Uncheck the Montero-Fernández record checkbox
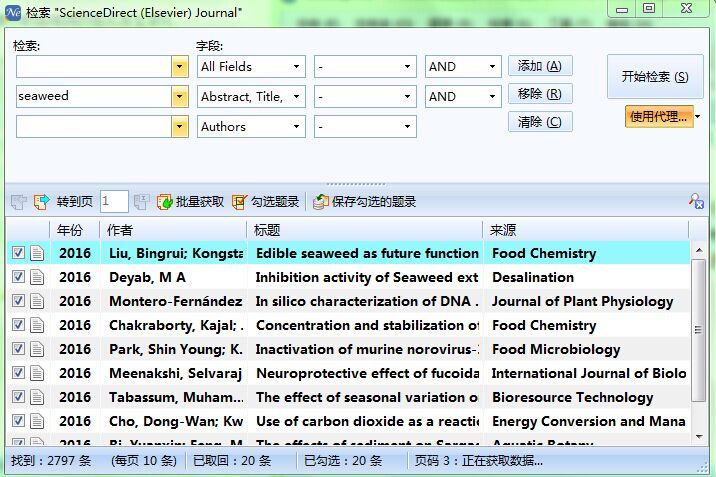Image resolution: width=716 pixels, height=477 pixels. pos(18,300)
